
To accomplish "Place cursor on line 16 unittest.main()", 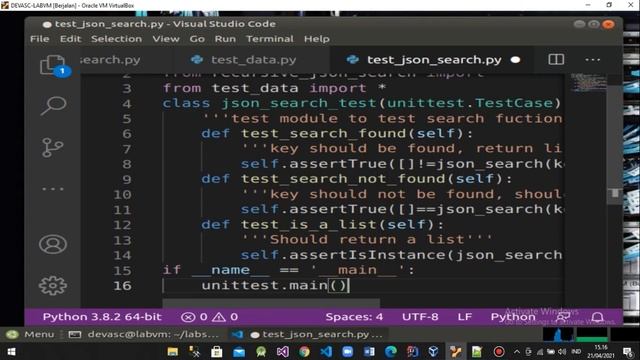I will pos(275,285).
